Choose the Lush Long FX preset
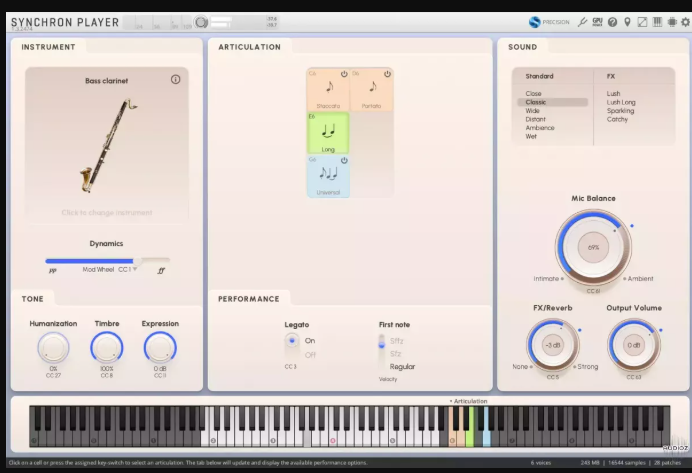 click(621, 102)
